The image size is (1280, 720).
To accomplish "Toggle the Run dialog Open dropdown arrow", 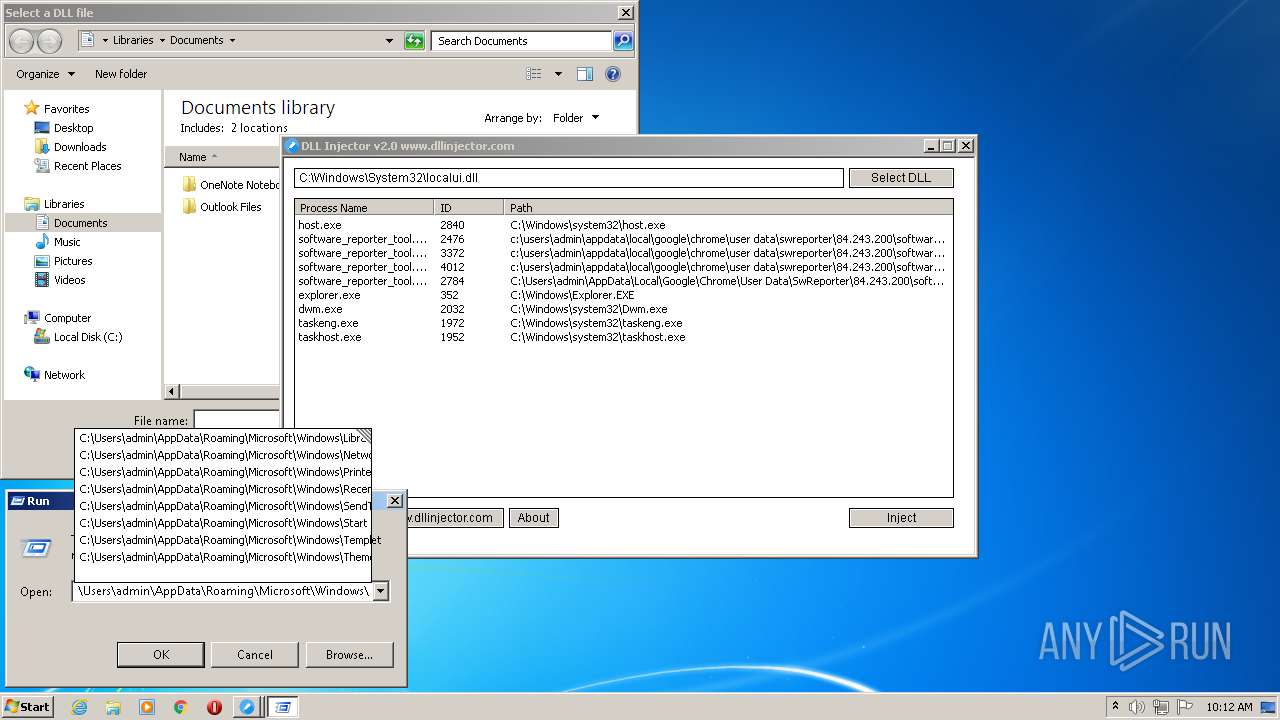I will click(380, 591).
